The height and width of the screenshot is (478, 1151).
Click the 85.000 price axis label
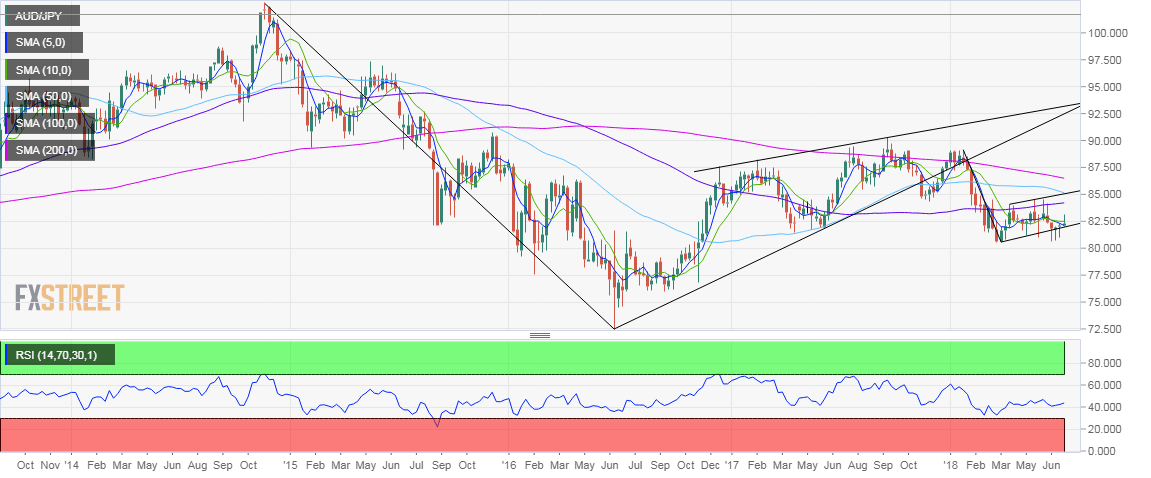1107,194
